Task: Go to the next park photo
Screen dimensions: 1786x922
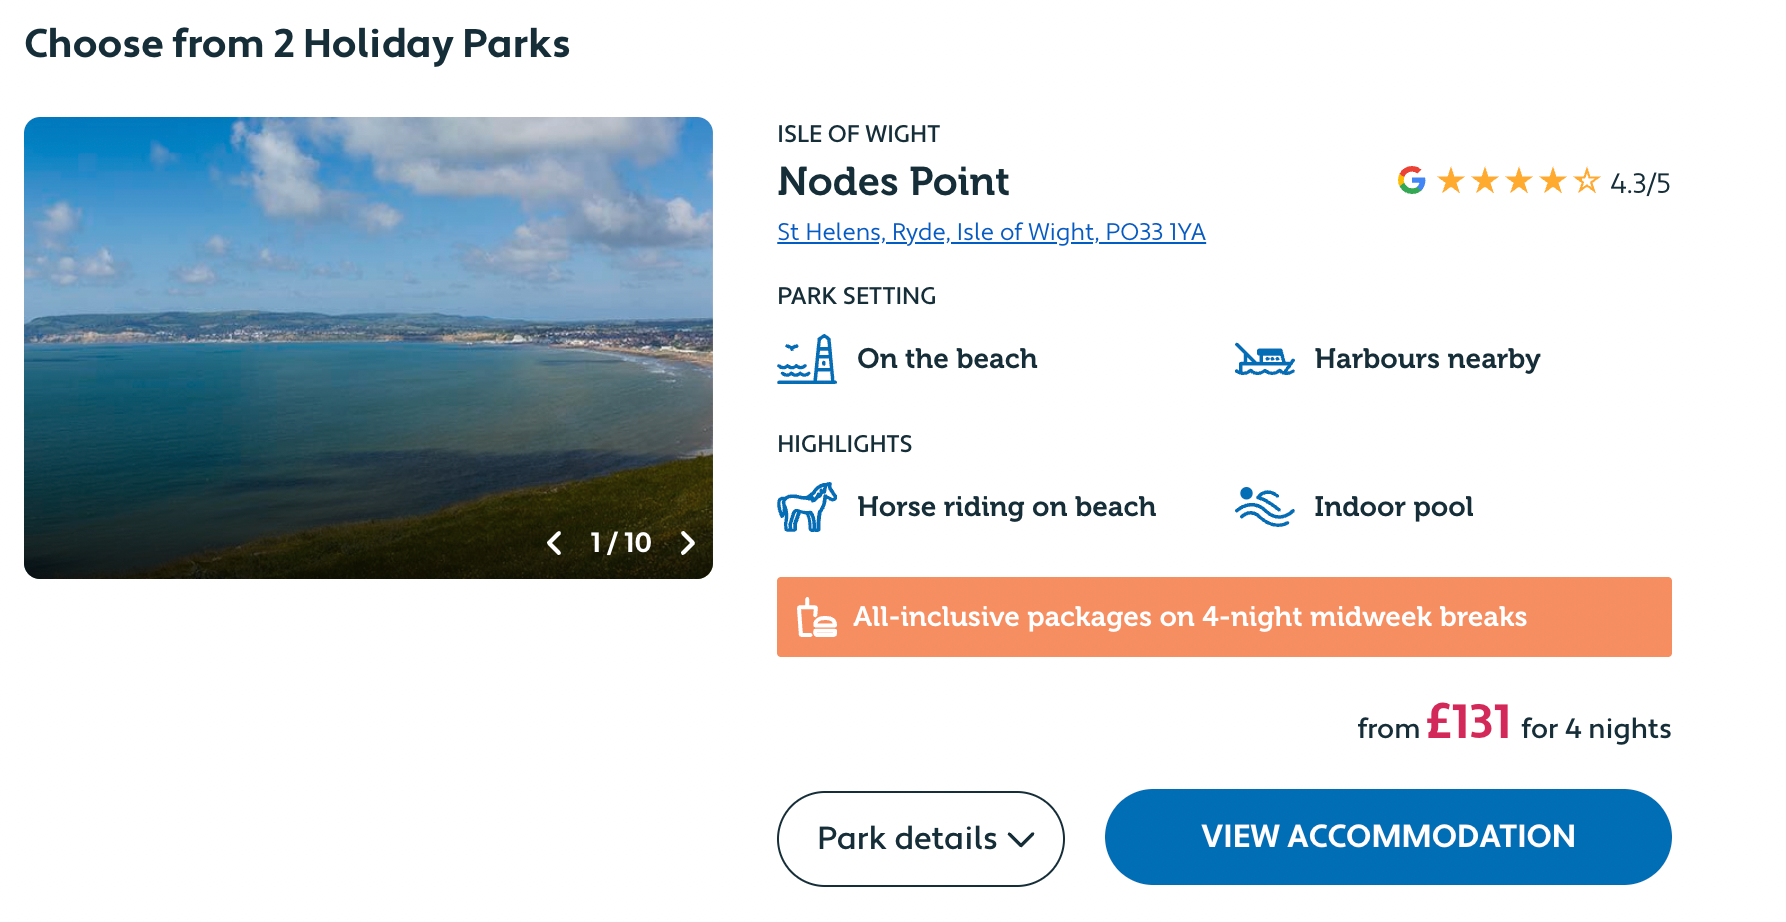Action: tap(688, 543)
